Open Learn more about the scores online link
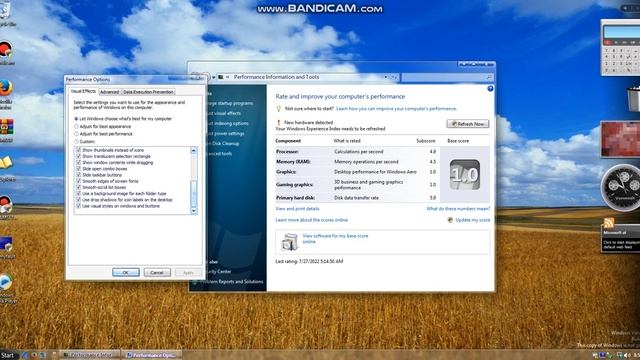The height and width of the screenshot is (360, 640). [x=311, y=220]
